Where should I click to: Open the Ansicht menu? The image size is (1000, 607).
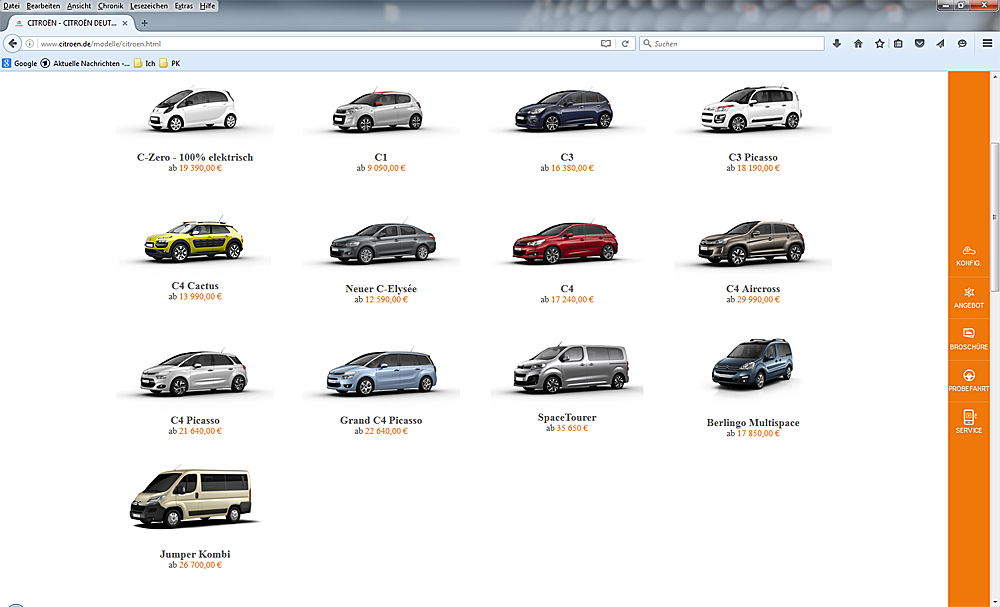pyautogui.click(x=79, y=6)
